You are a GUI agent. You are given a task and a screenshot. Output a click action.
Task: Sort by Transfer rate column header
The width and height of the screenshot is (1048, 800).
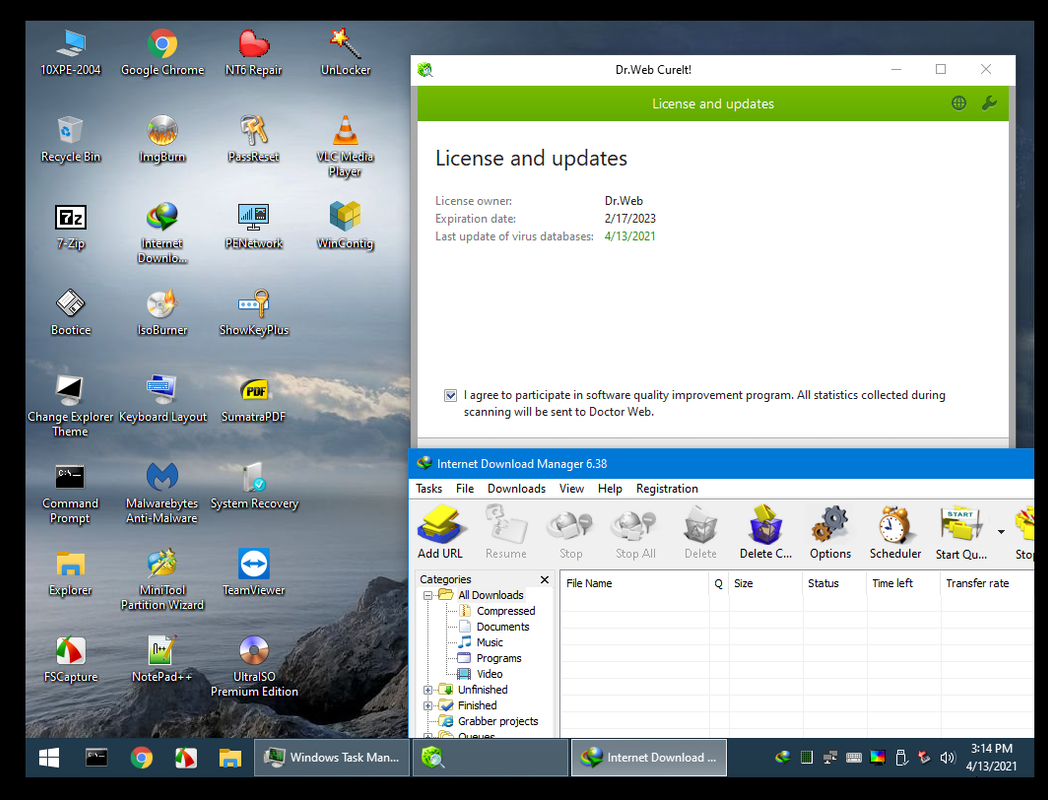(987, 583)
